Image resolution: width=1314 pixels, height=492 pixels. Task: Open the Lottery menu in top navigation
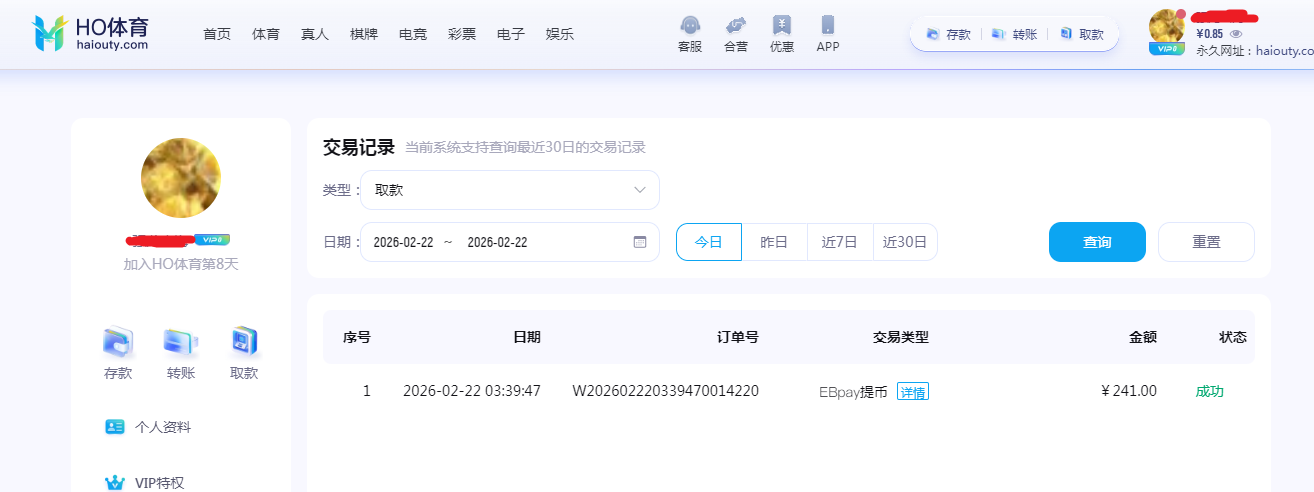(462, 34)
